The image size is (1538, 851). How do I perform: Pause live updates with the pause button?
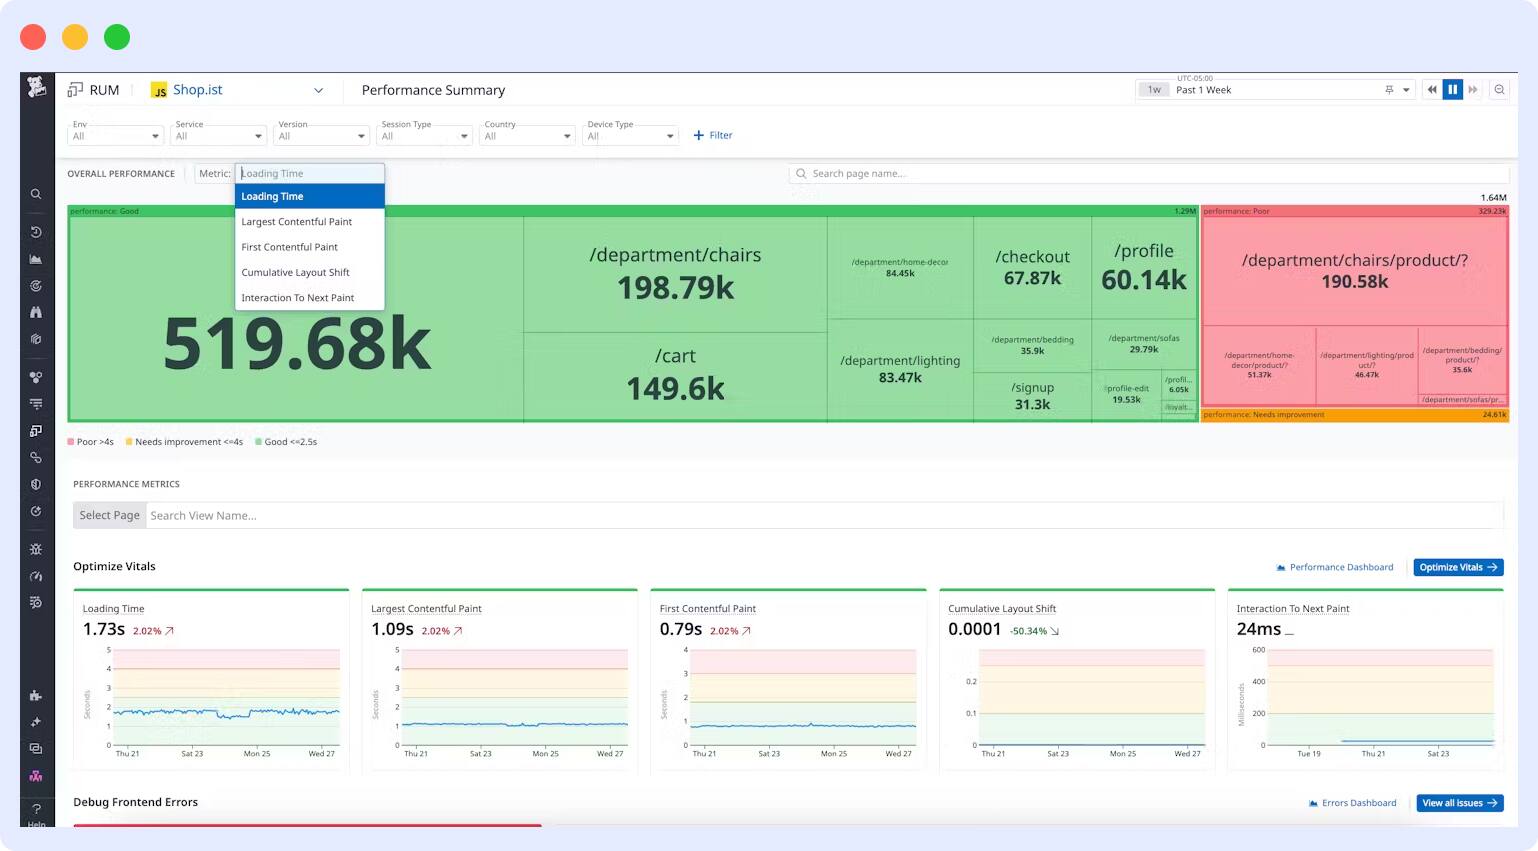tap(1453, 90)
